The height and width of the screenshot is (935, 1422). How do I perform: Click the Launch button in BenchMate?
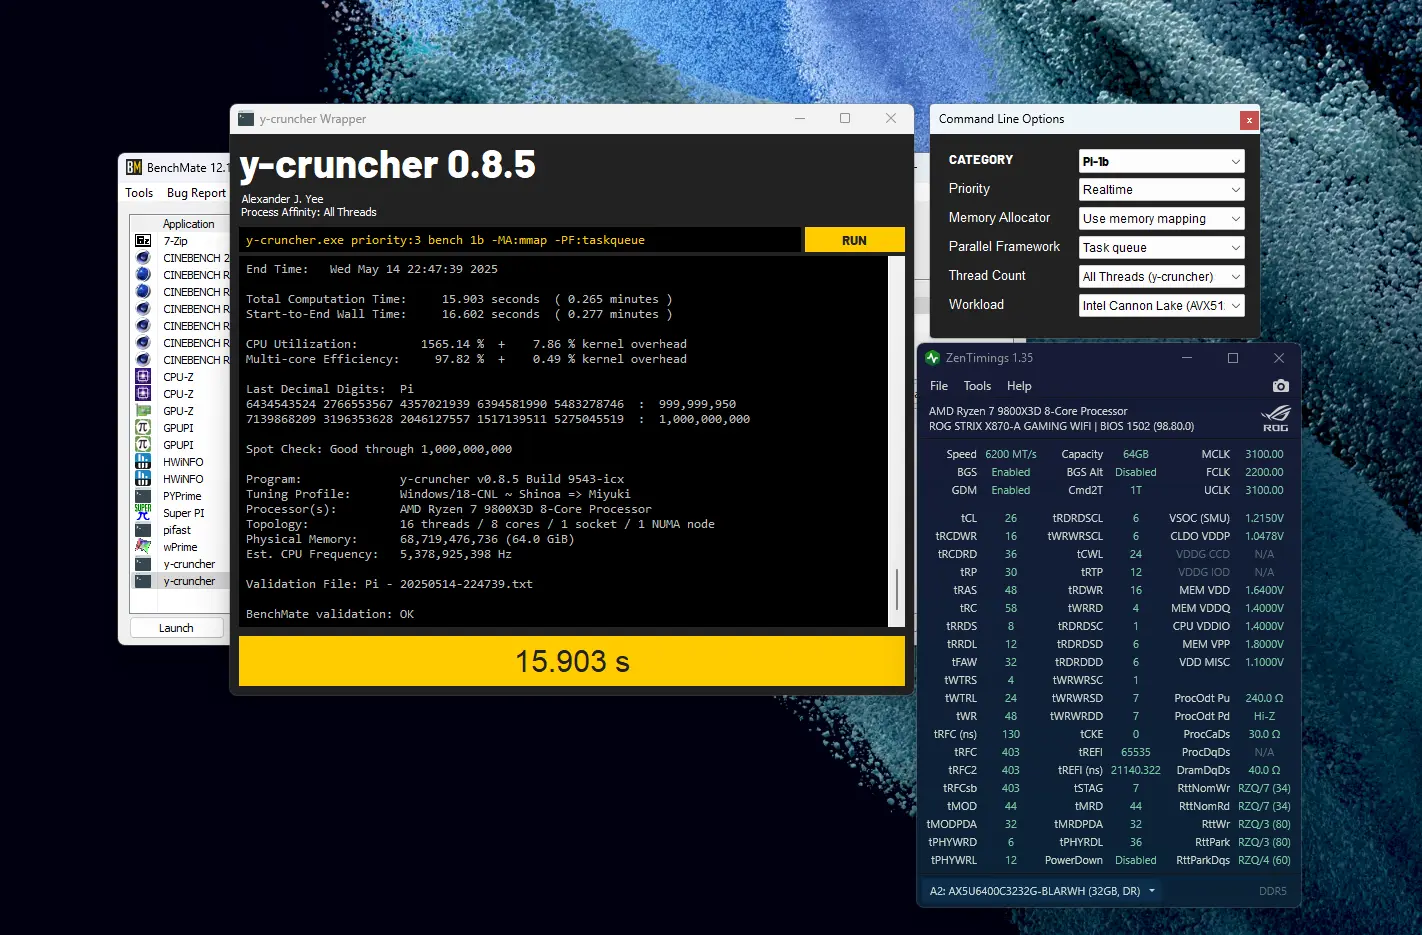tap(176, 628)
